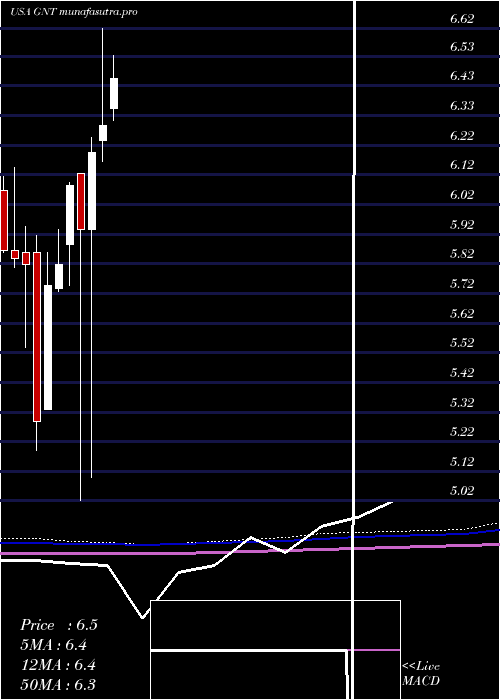Click the '50MA : 6.3' readout
The image size is (500, 700).
click(x=58, y=684)
